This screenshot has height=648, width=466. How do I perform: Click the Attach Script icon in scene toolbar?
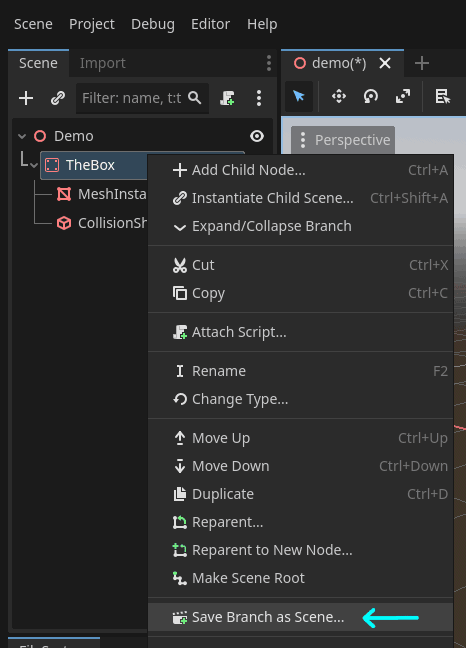click(x=227, y=98)
